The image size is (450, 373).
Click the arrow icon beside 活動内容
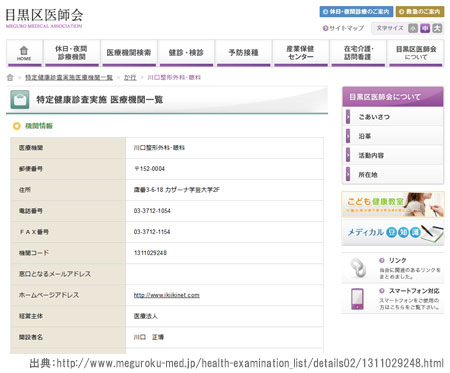point(348,155)
